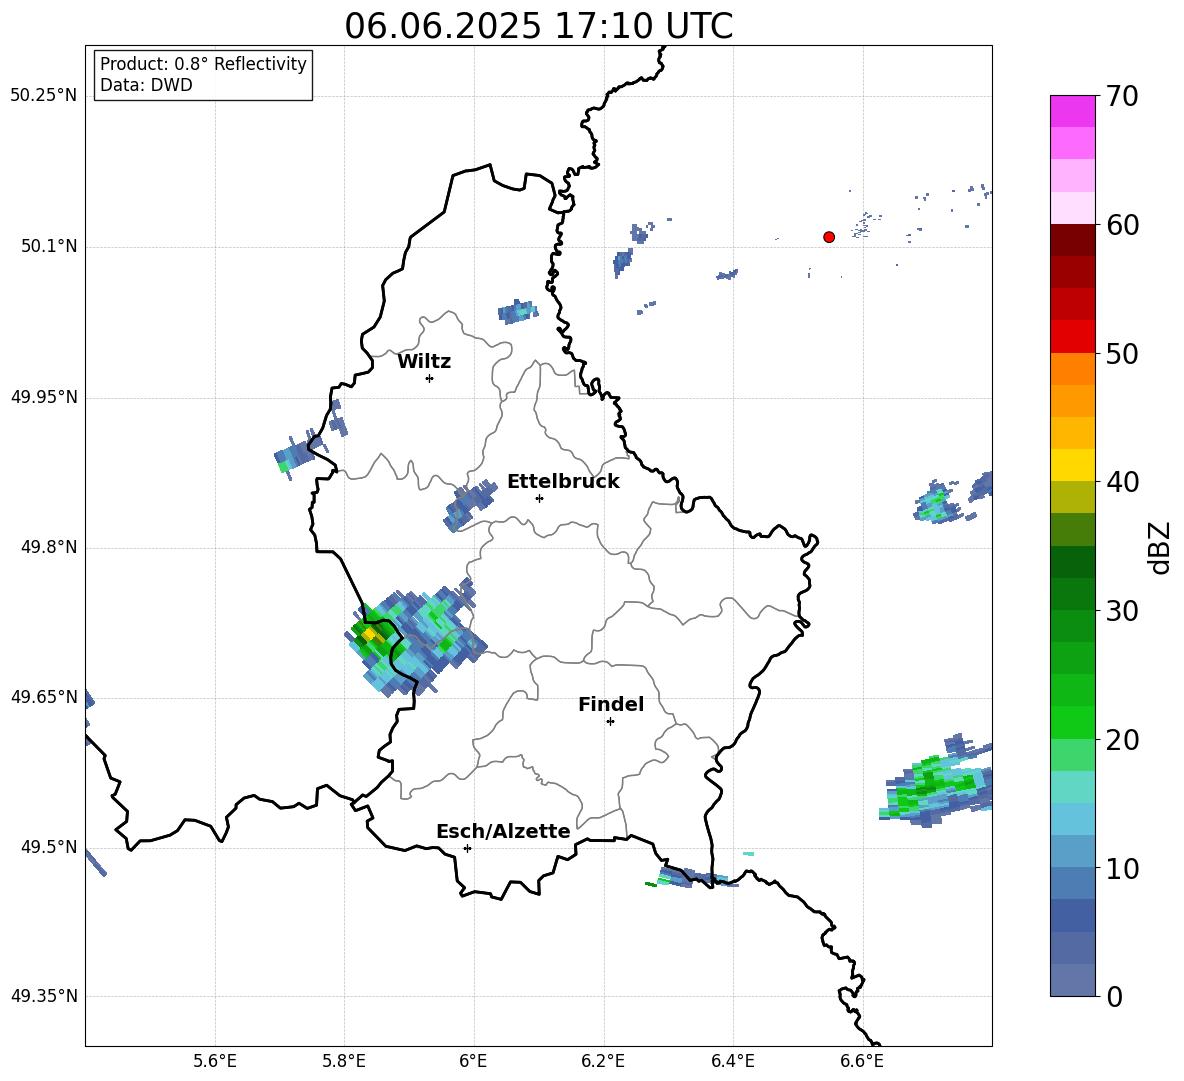The image size is (1184, 1081).
Task: Click the 30 dBZ colorbar label
Action: click(1122, 611)
